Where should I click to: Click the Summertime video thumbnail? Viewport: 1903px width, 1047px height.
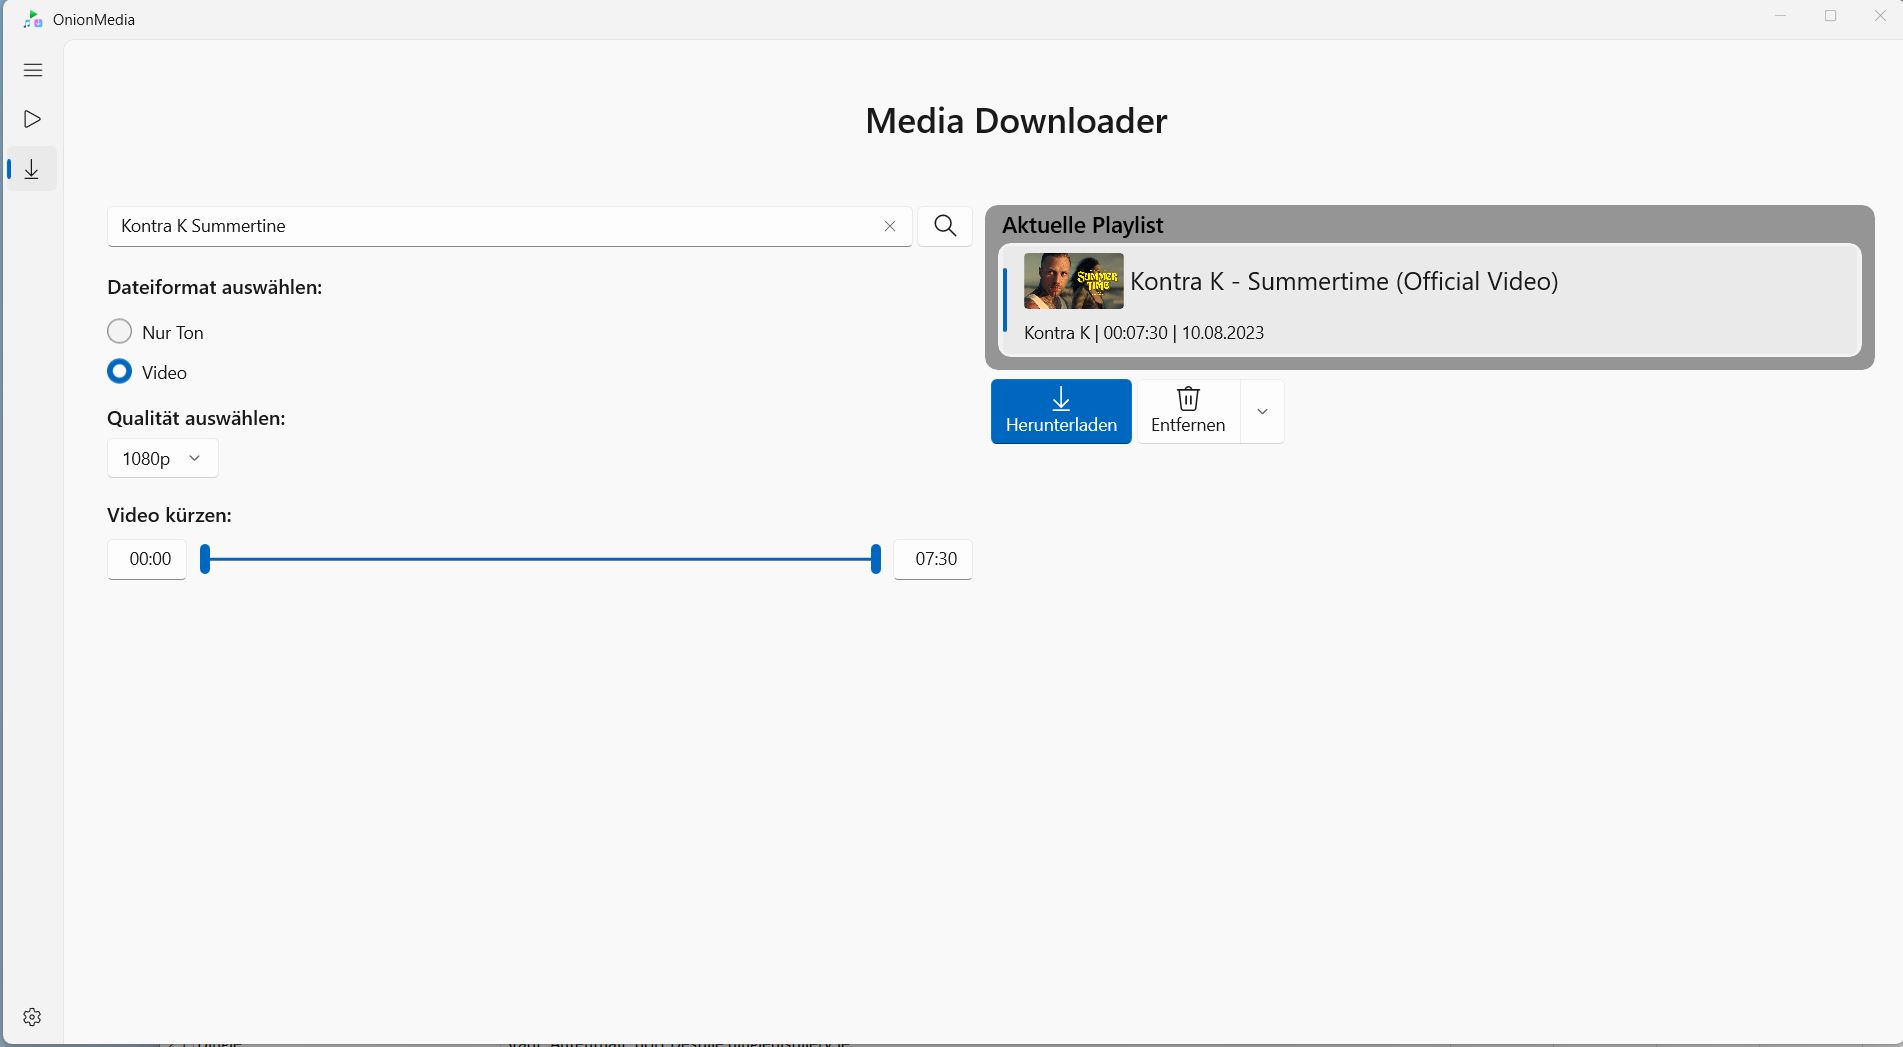click(1074, 281)
